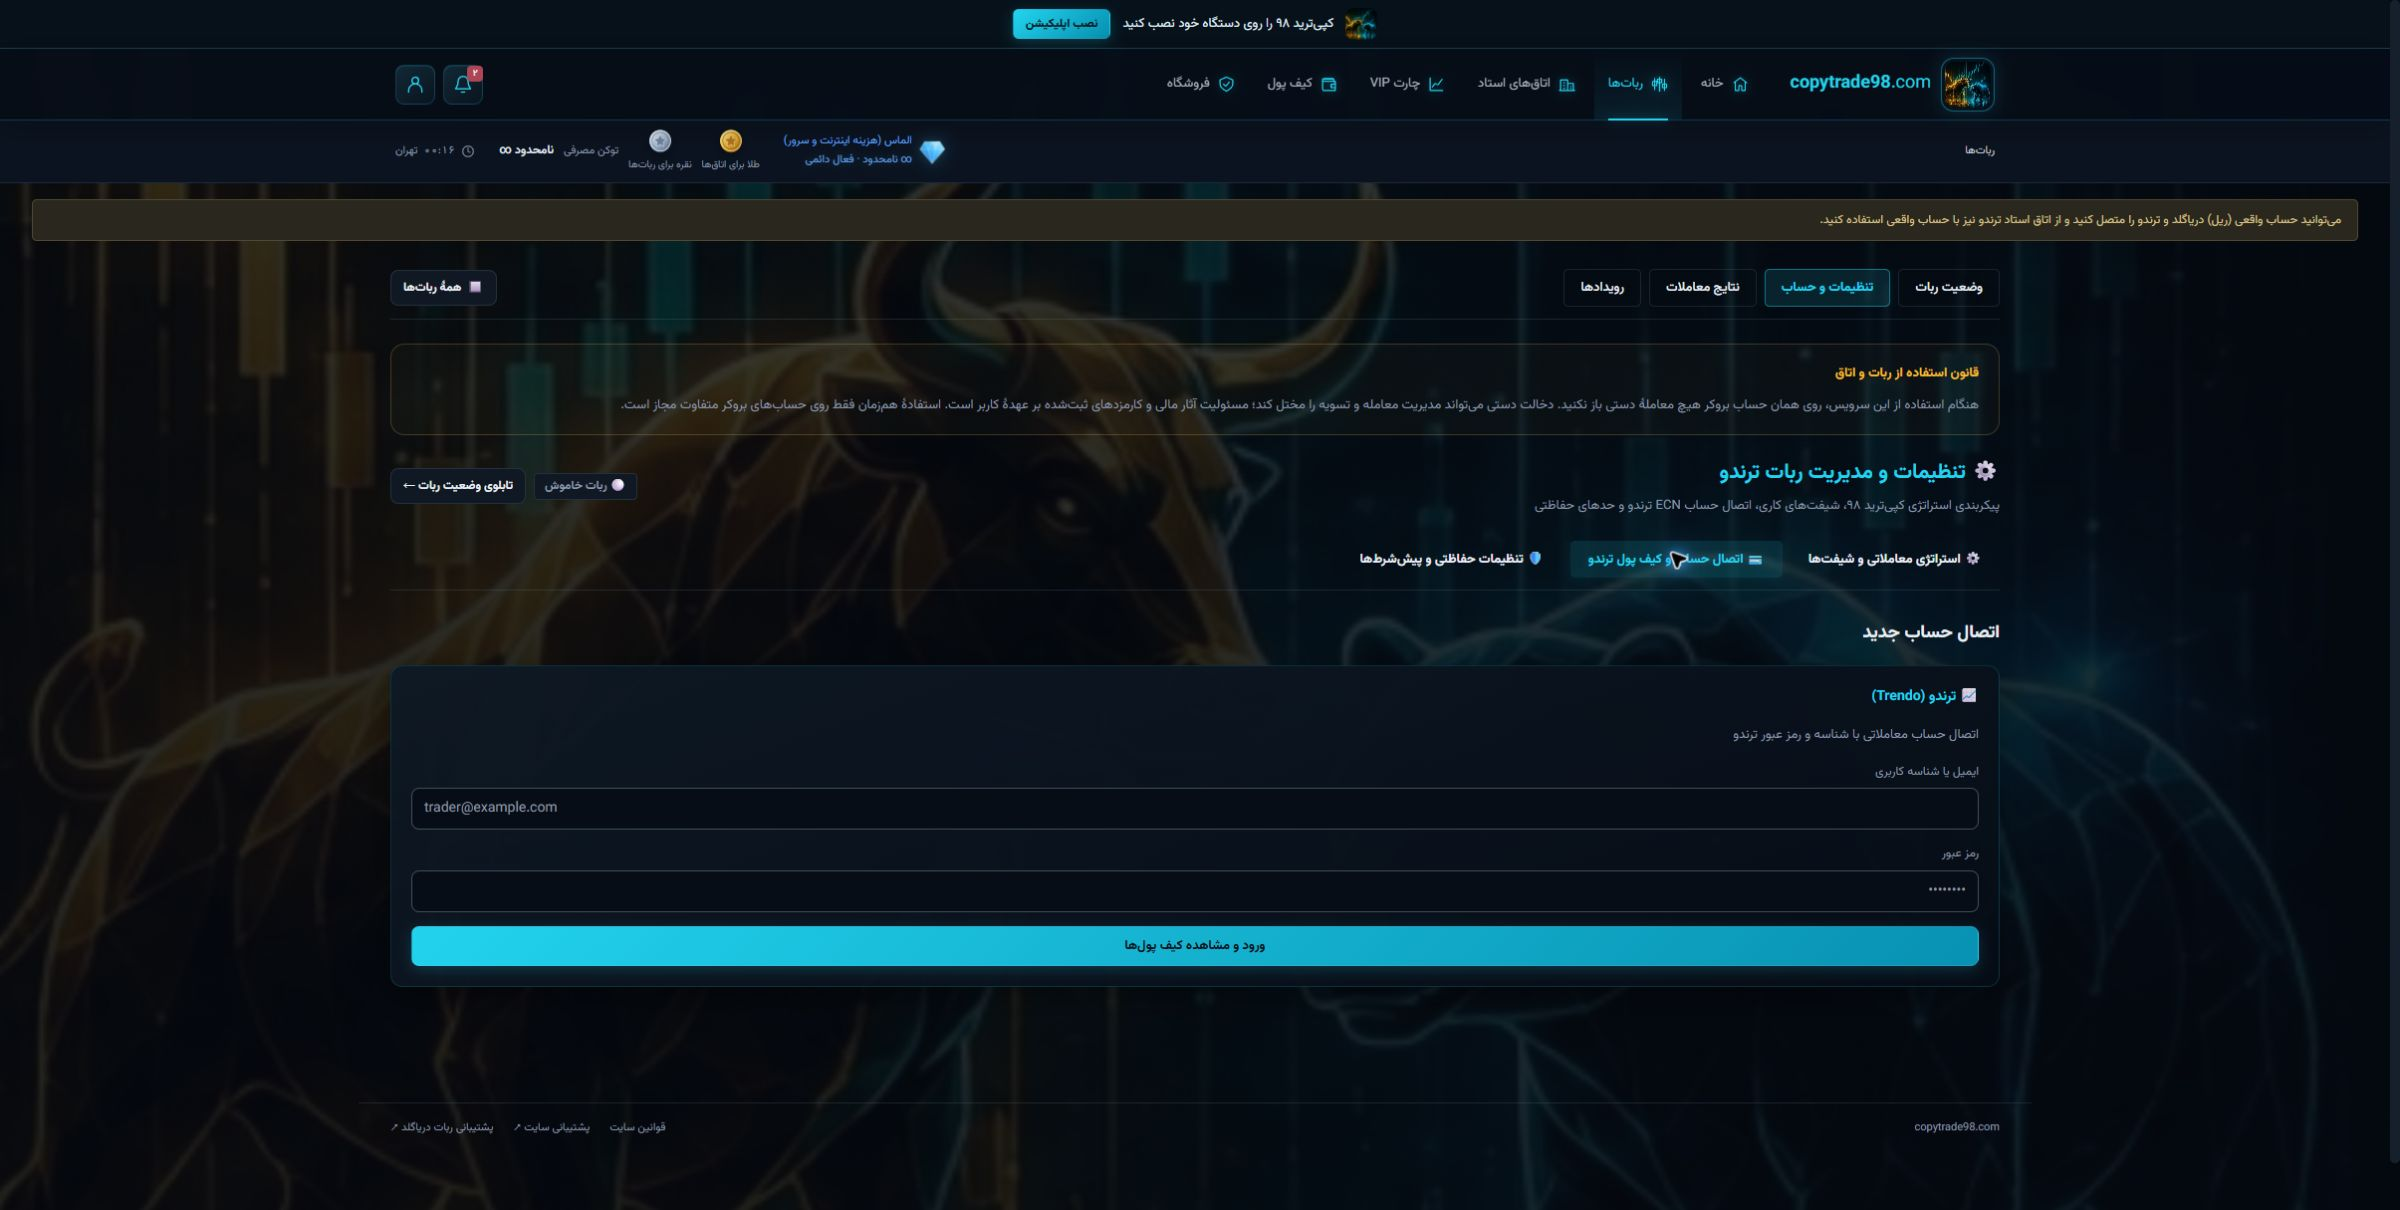Click the app icon in the install banner
This screenshot has height=1210, width=2400.
(x=1360, y=24)
